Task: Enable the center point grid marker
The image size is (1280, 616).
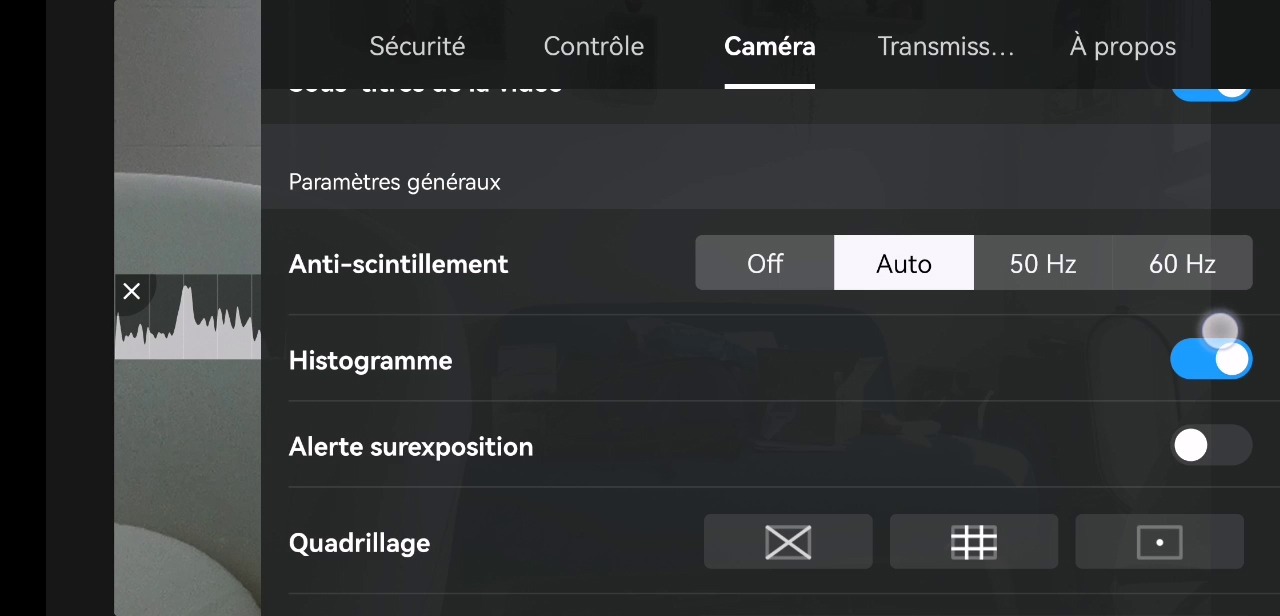Action: click(x=1160, y=542)
